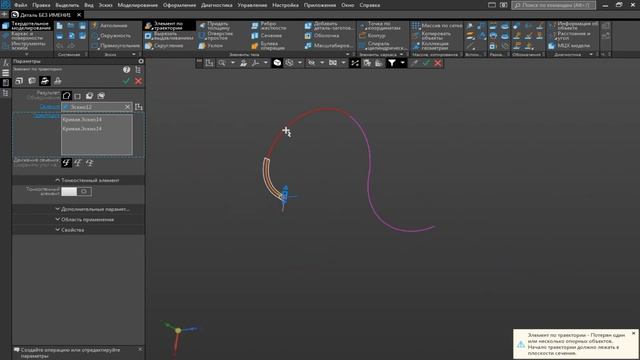Click the Точка по координатам command
Viewport: 640px width, 360px height.
pos(380,26)
